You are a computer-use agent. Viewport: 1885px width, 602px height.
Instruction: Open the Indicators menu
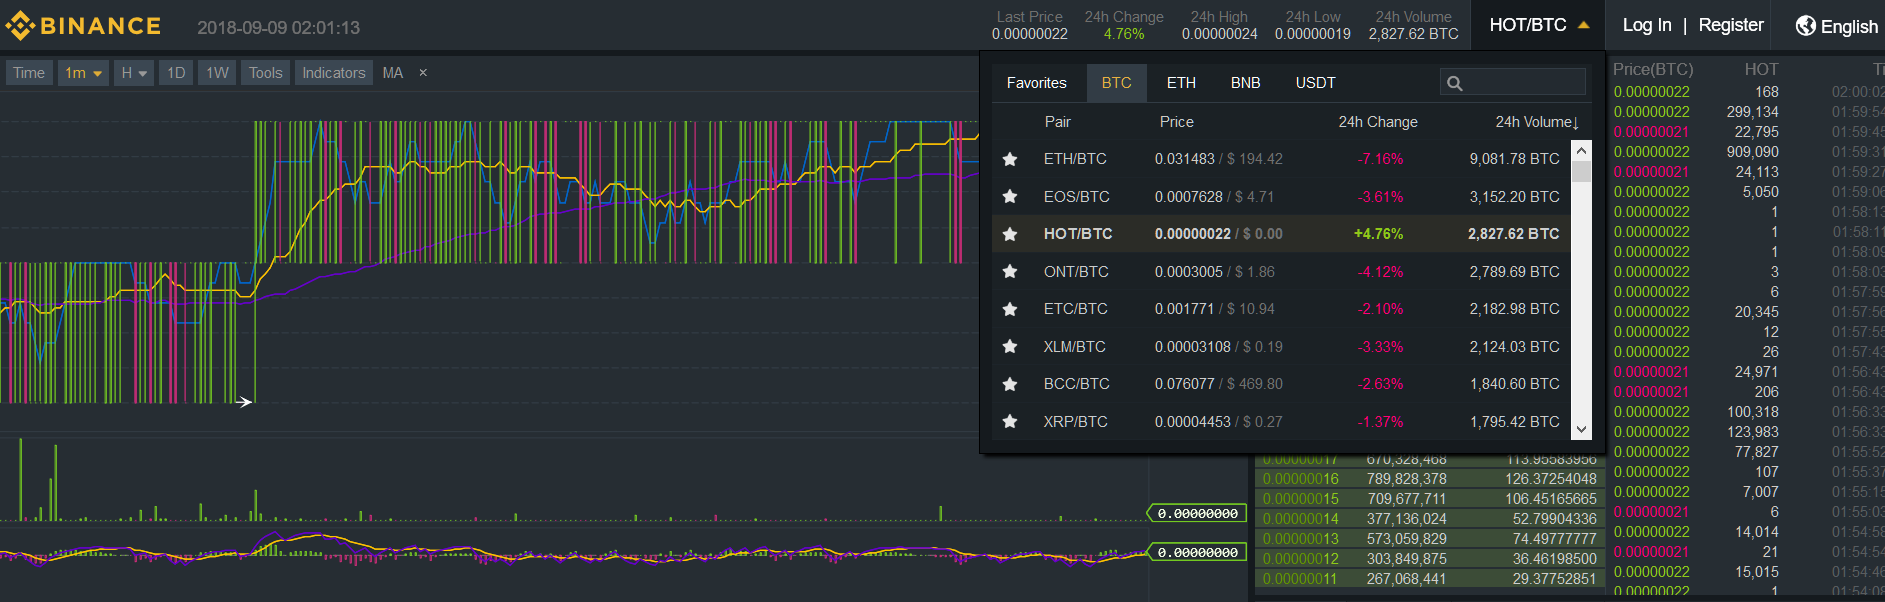pos(334,73)
